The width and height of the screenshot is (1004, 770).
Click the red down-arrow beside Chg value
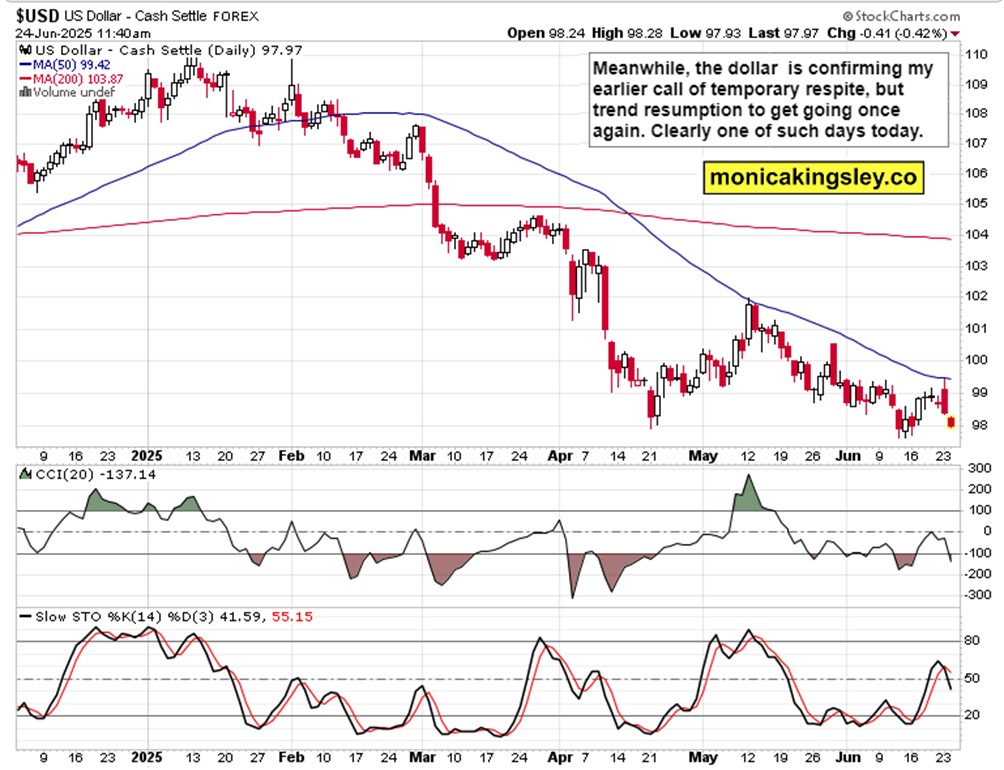[x=955, y=33]
